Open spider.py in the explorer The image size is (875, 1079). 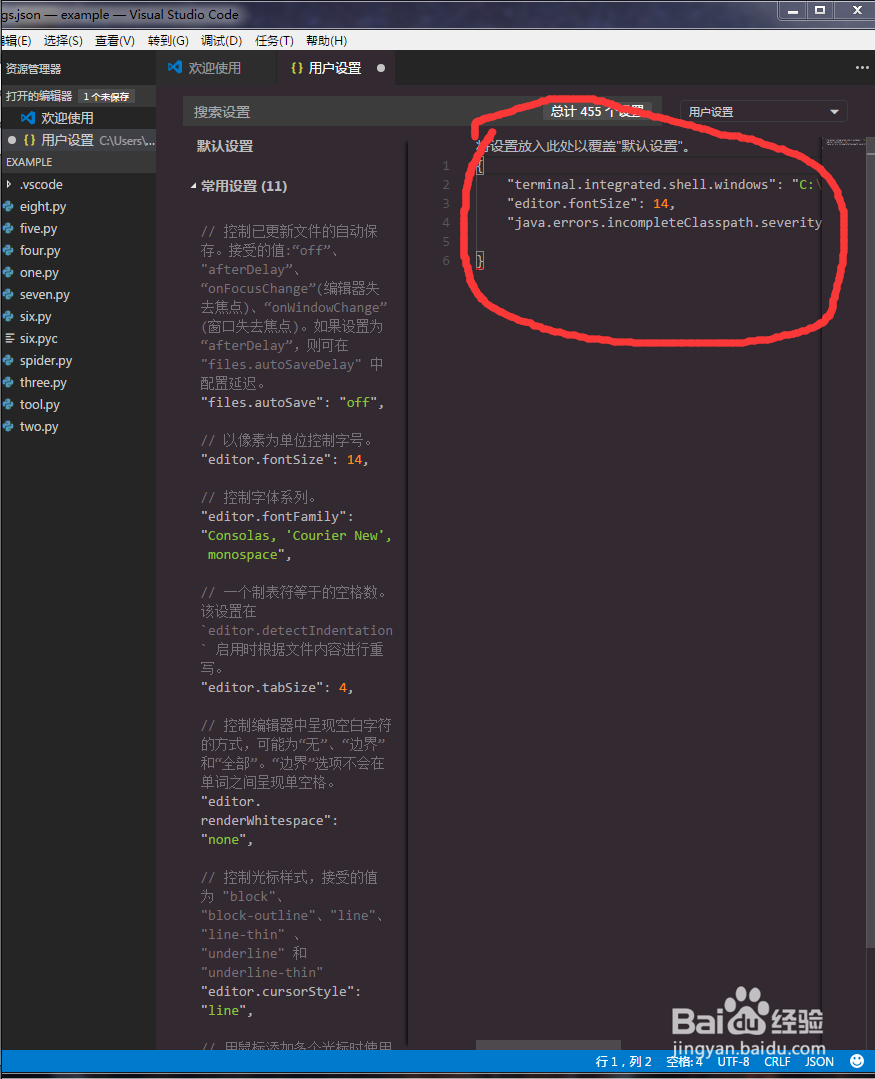click(78, 361)
